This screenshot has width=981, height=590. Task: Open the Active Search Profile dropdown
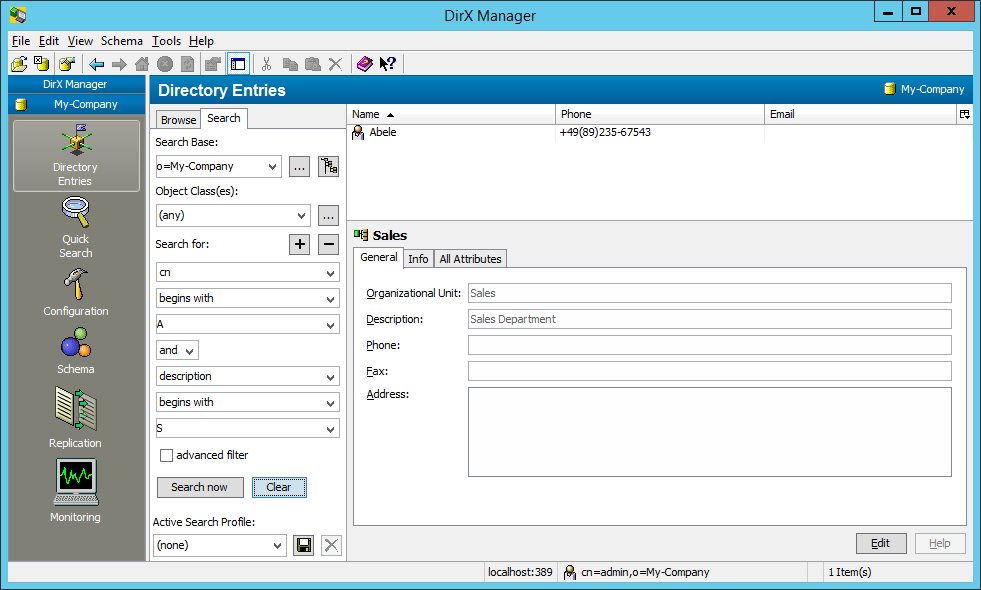point(278,546)
